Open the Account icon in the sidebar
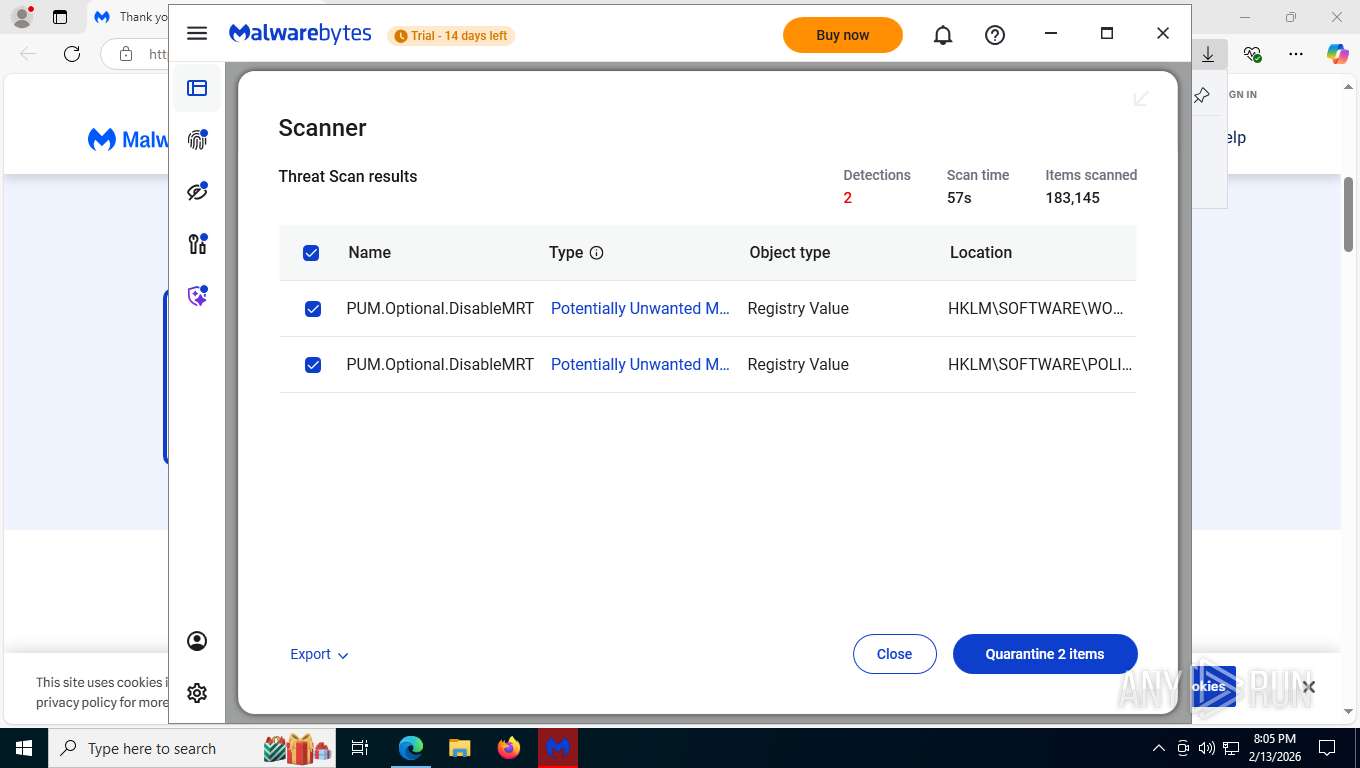This screenshot has height=768, width=1360. click(x=197, y=641)
